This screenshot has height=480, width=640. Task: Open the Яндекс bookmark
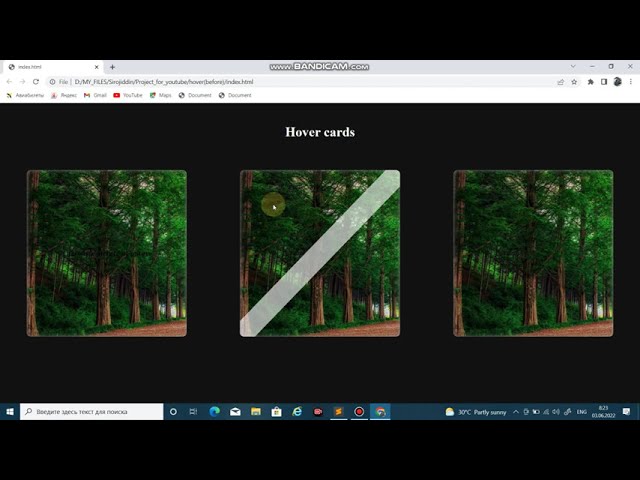pyautogui.click(x=64, y=95)
